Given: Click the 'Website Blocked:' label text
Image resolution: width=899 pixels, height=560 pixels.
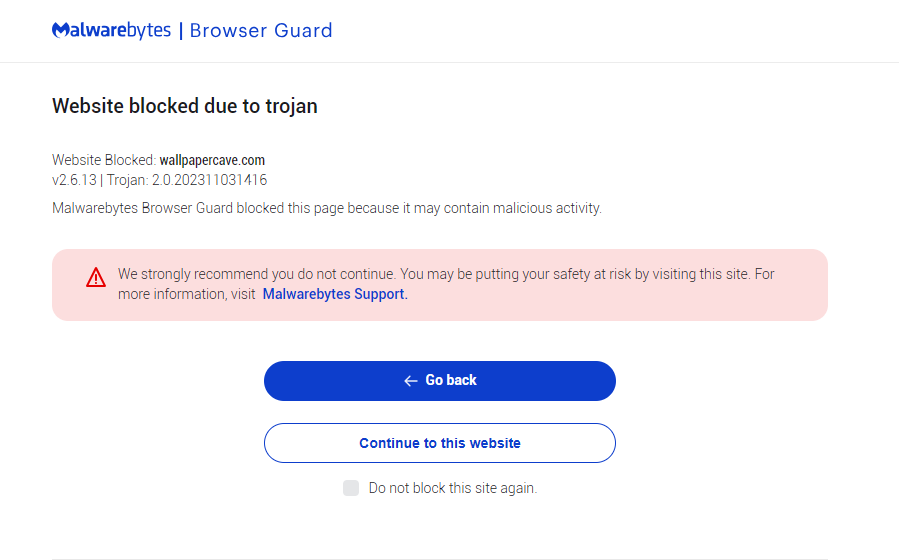Looking at the screenshot, I should tap(104, 160).
